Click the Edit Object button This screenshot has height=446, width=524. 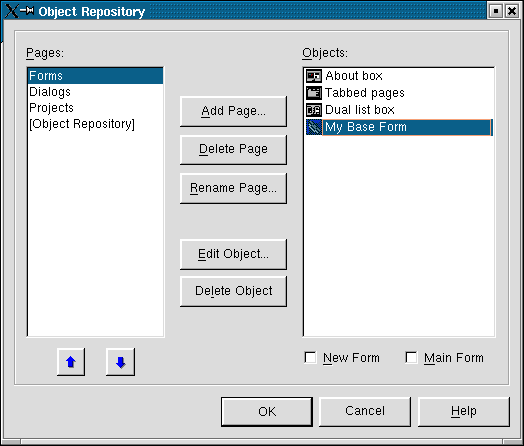[x=233, y=254]
